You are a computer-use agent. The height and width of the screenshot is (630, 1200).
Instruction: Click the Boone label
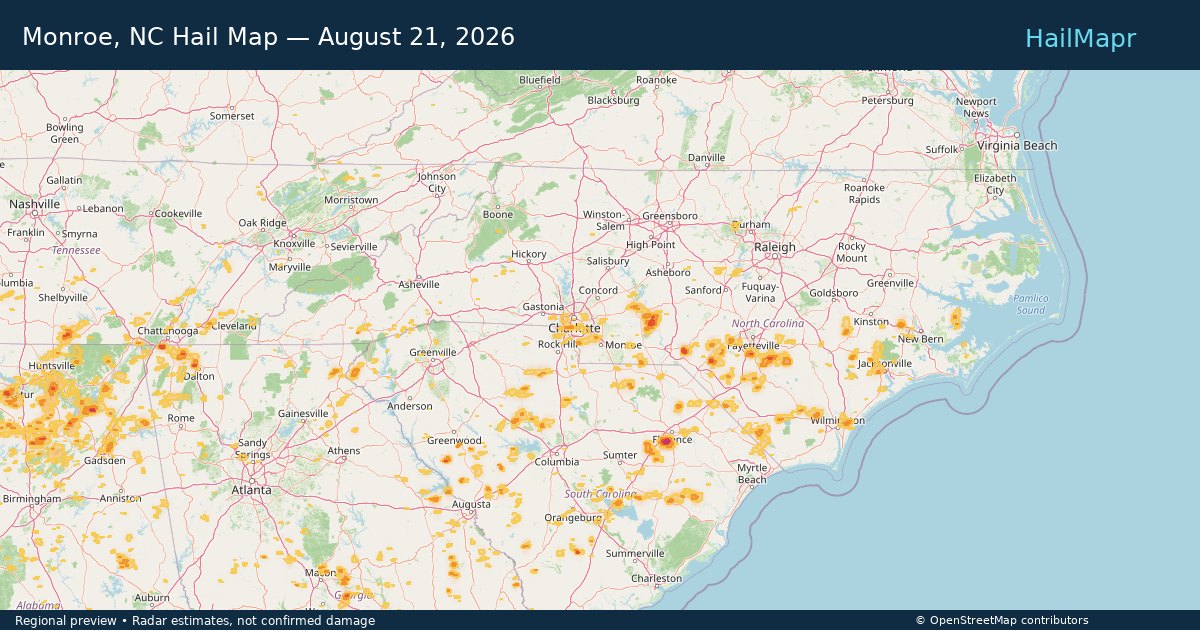[498, 215]
